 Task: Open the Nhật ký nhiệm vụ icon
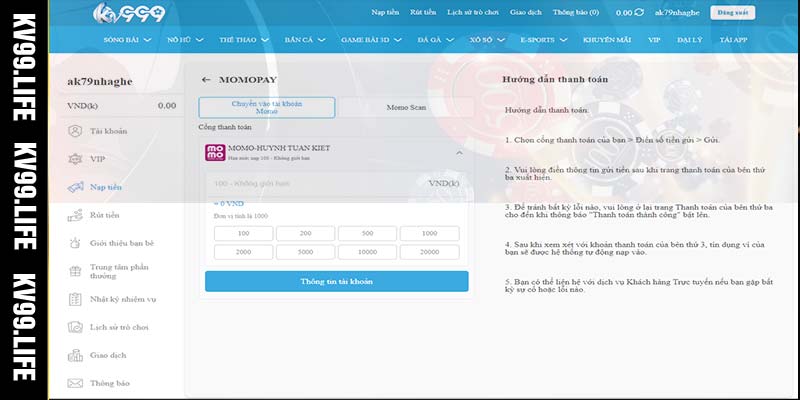pyautogui.click(x=74, y=299)
